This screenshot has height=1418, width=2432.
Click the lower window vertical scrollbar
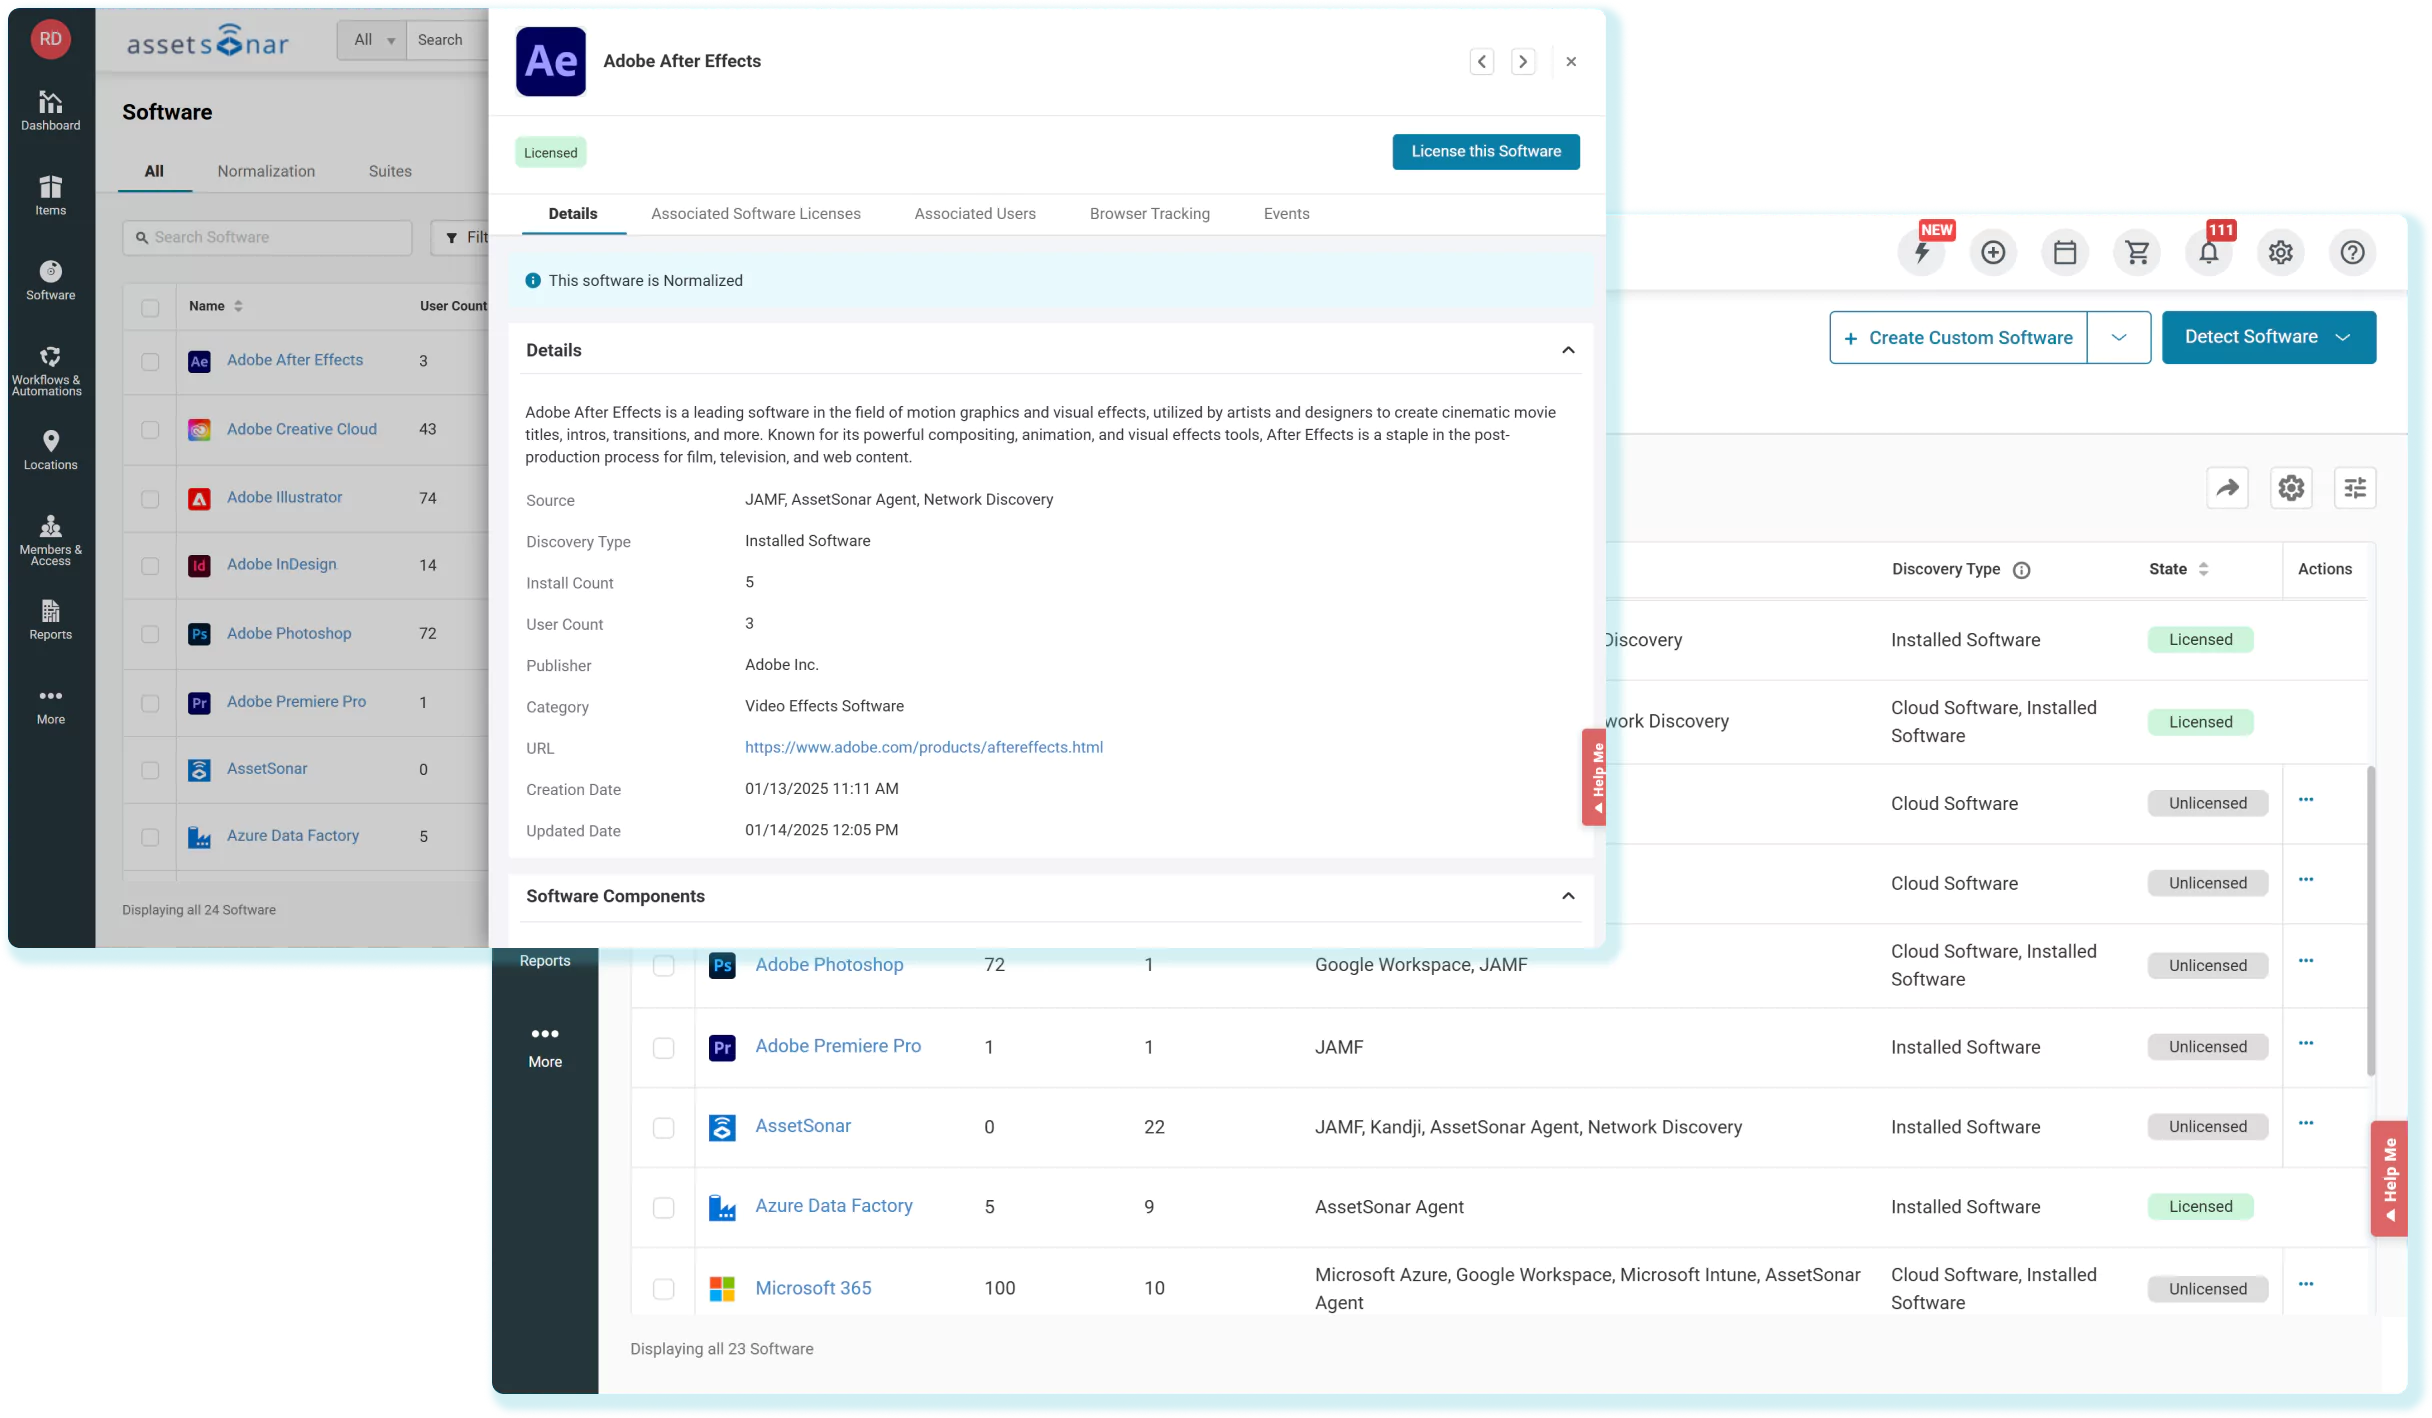(2370, 920)
